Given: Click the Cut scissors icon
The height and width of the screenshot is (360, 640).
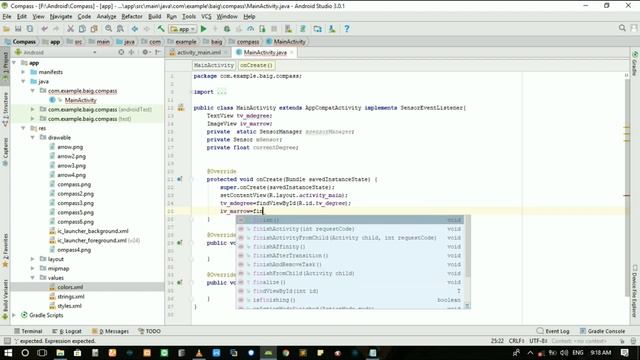Looking at the screenshot, I should [x=71, y=29].
